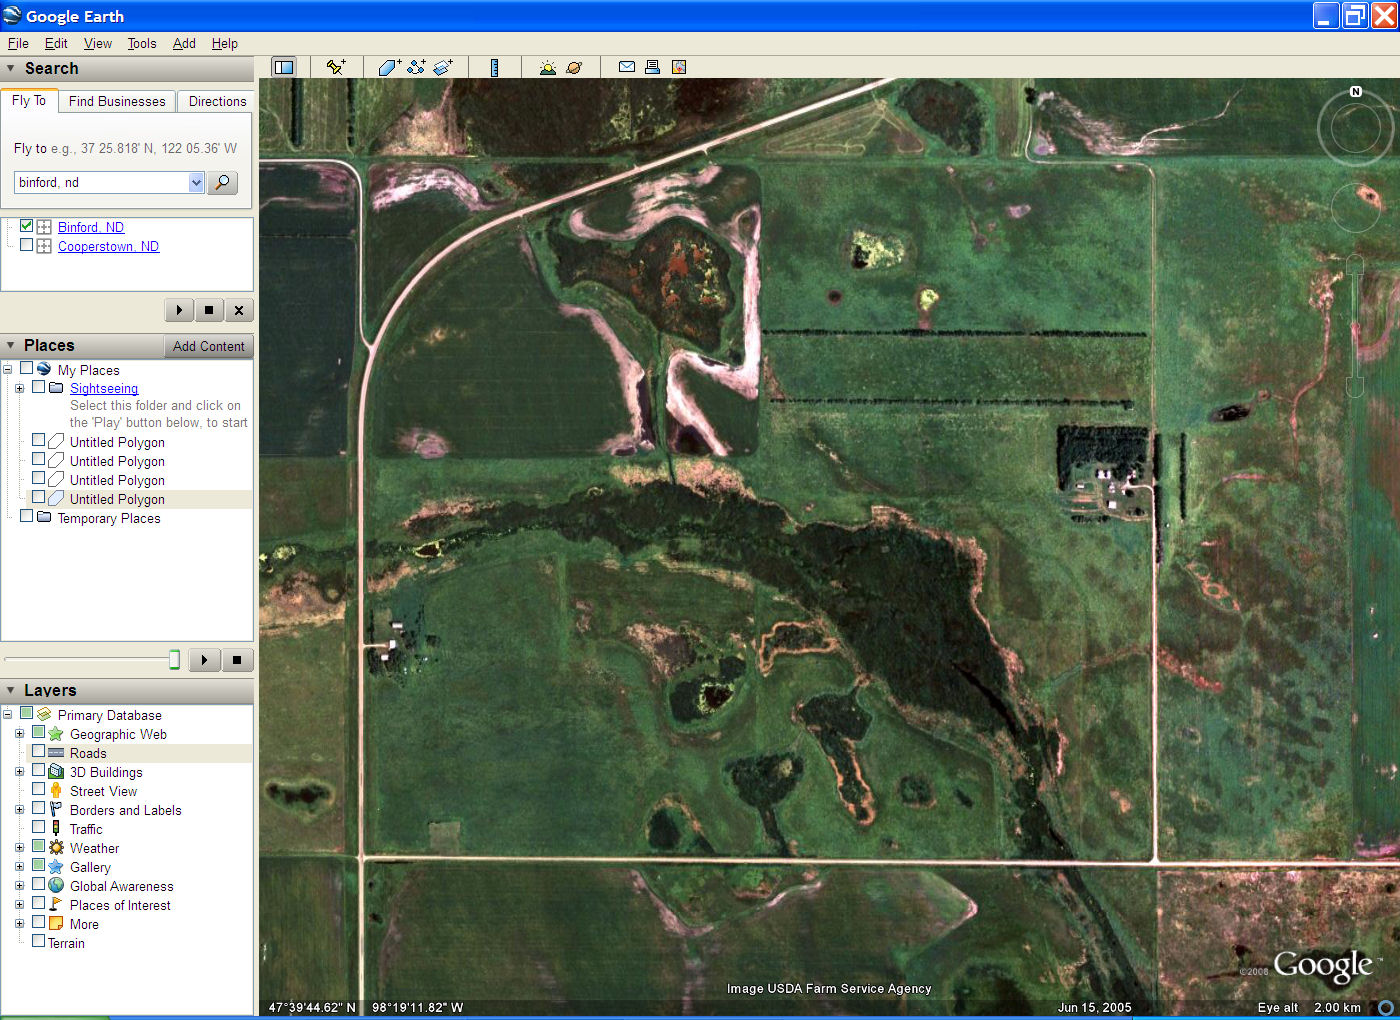Collapse the Layers panel triangle
The width and height of the screenshot is (1400, 1020).
click(10, 690)
